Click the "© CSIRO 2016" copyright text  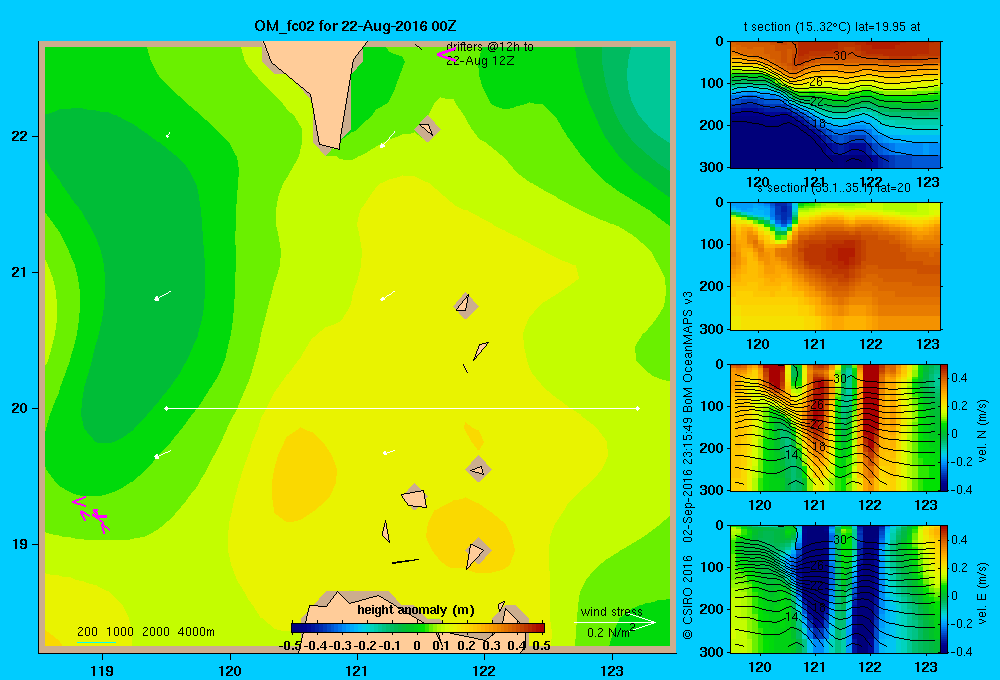pos(688,598)
